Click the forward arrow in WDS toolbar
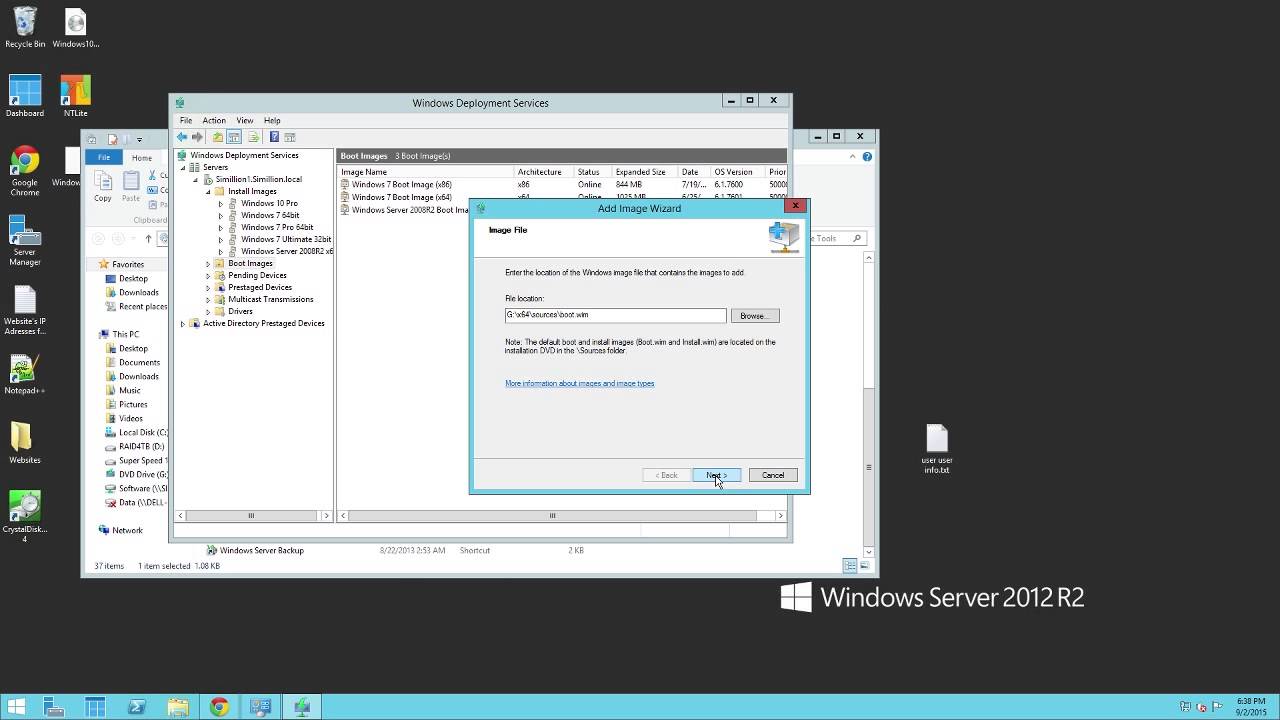 click(x=197, y=137)
